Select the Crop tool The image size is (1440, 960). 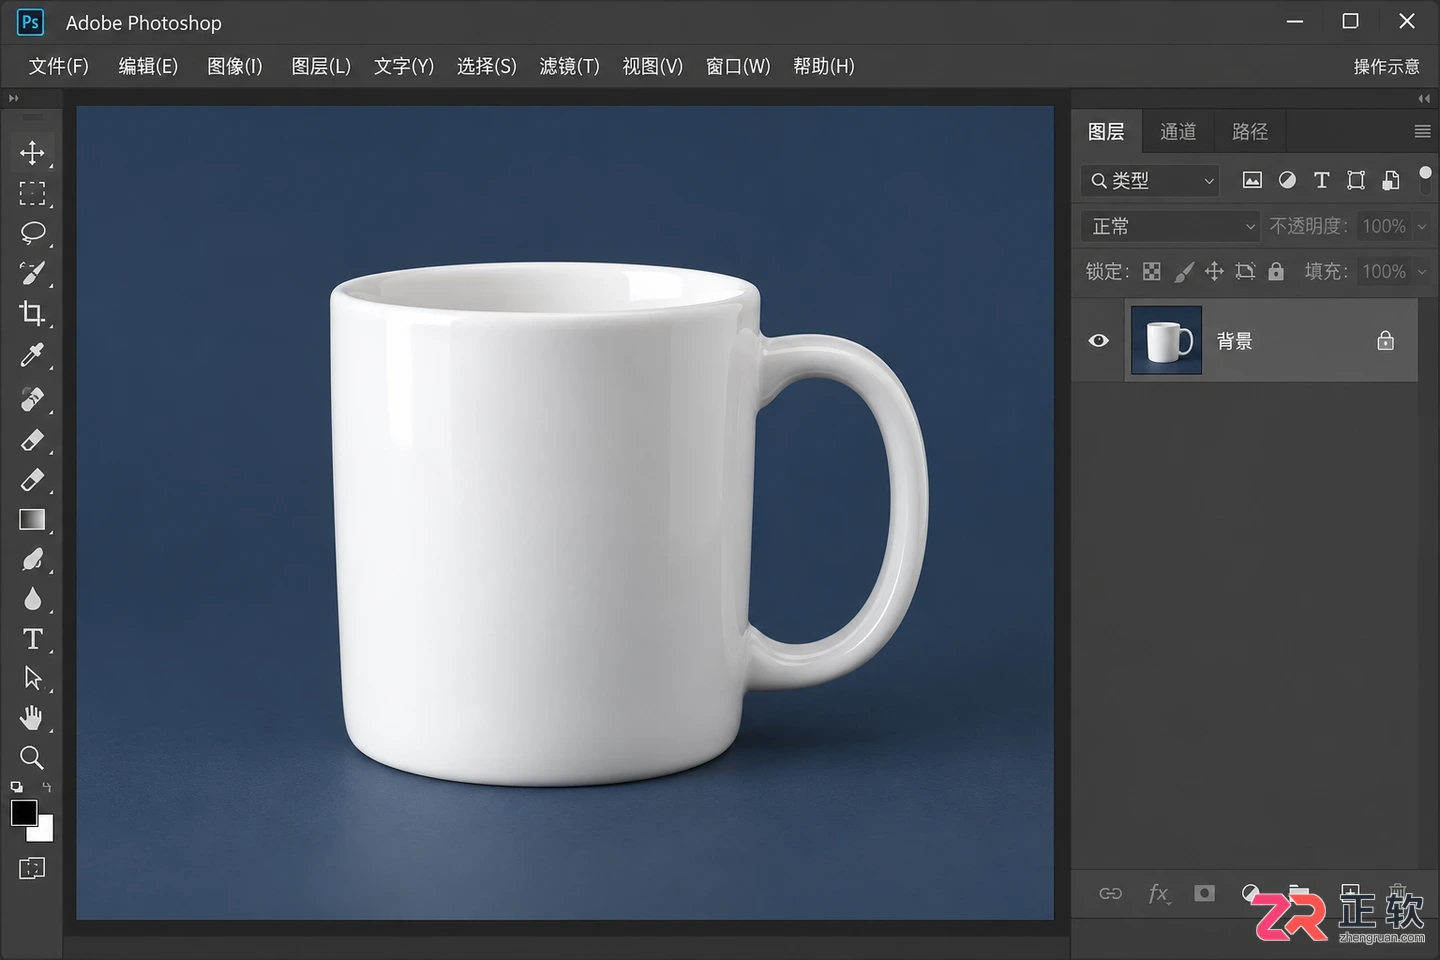click(x=32, y=313)
